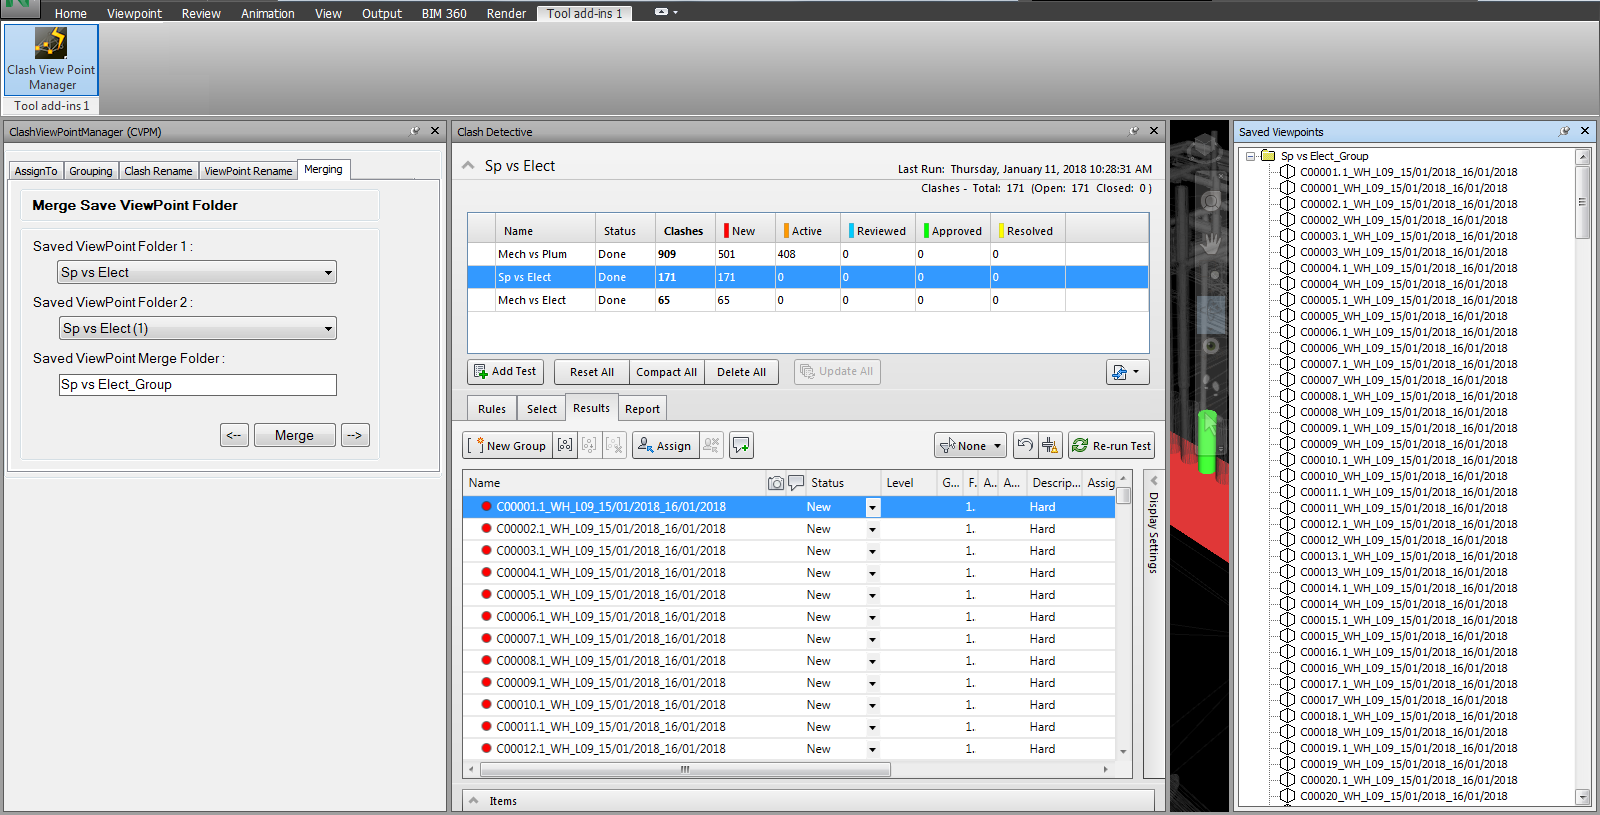This screenshot has height=815, width=1600.
Task: Click the Compact All button
Action: [666, 372]
